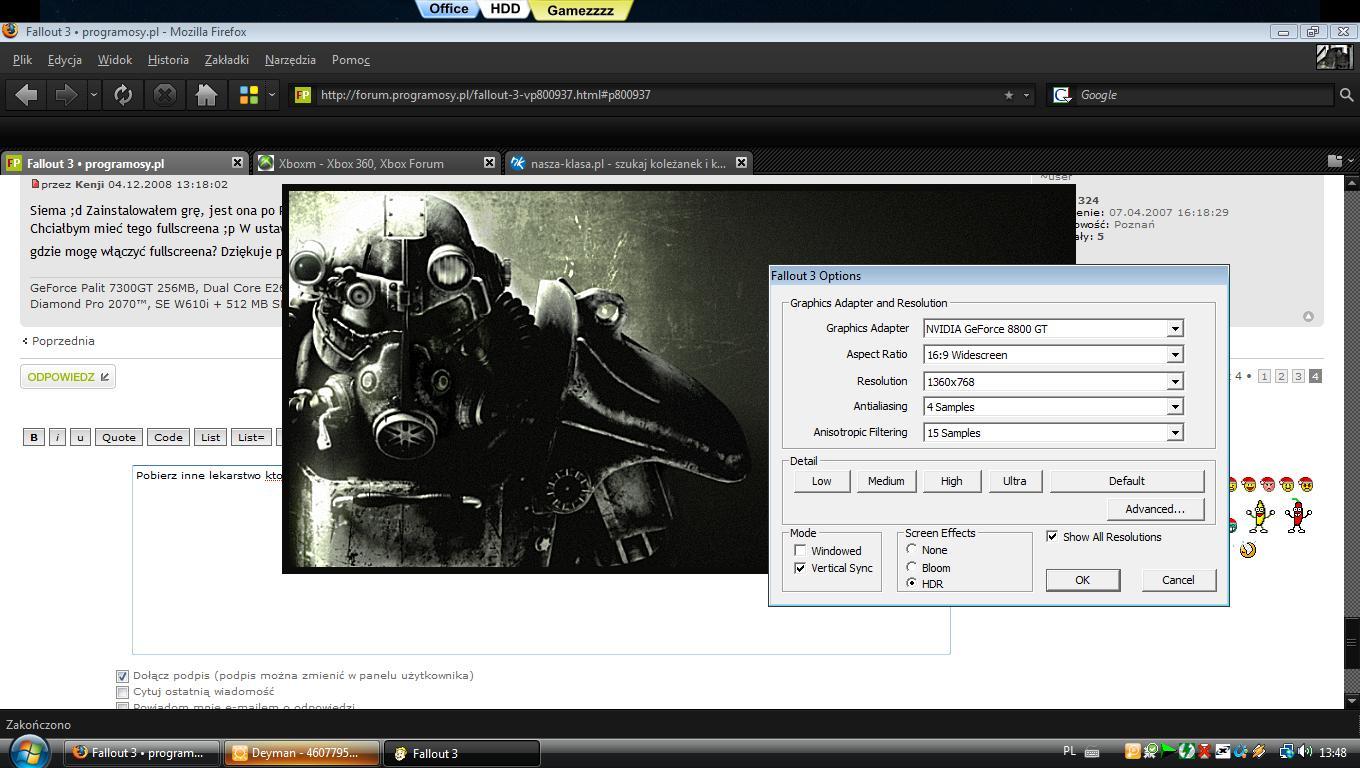Close the nasza-klasa.pl tab
Screen dimensions: 1360x768
(x=741, y=162)
